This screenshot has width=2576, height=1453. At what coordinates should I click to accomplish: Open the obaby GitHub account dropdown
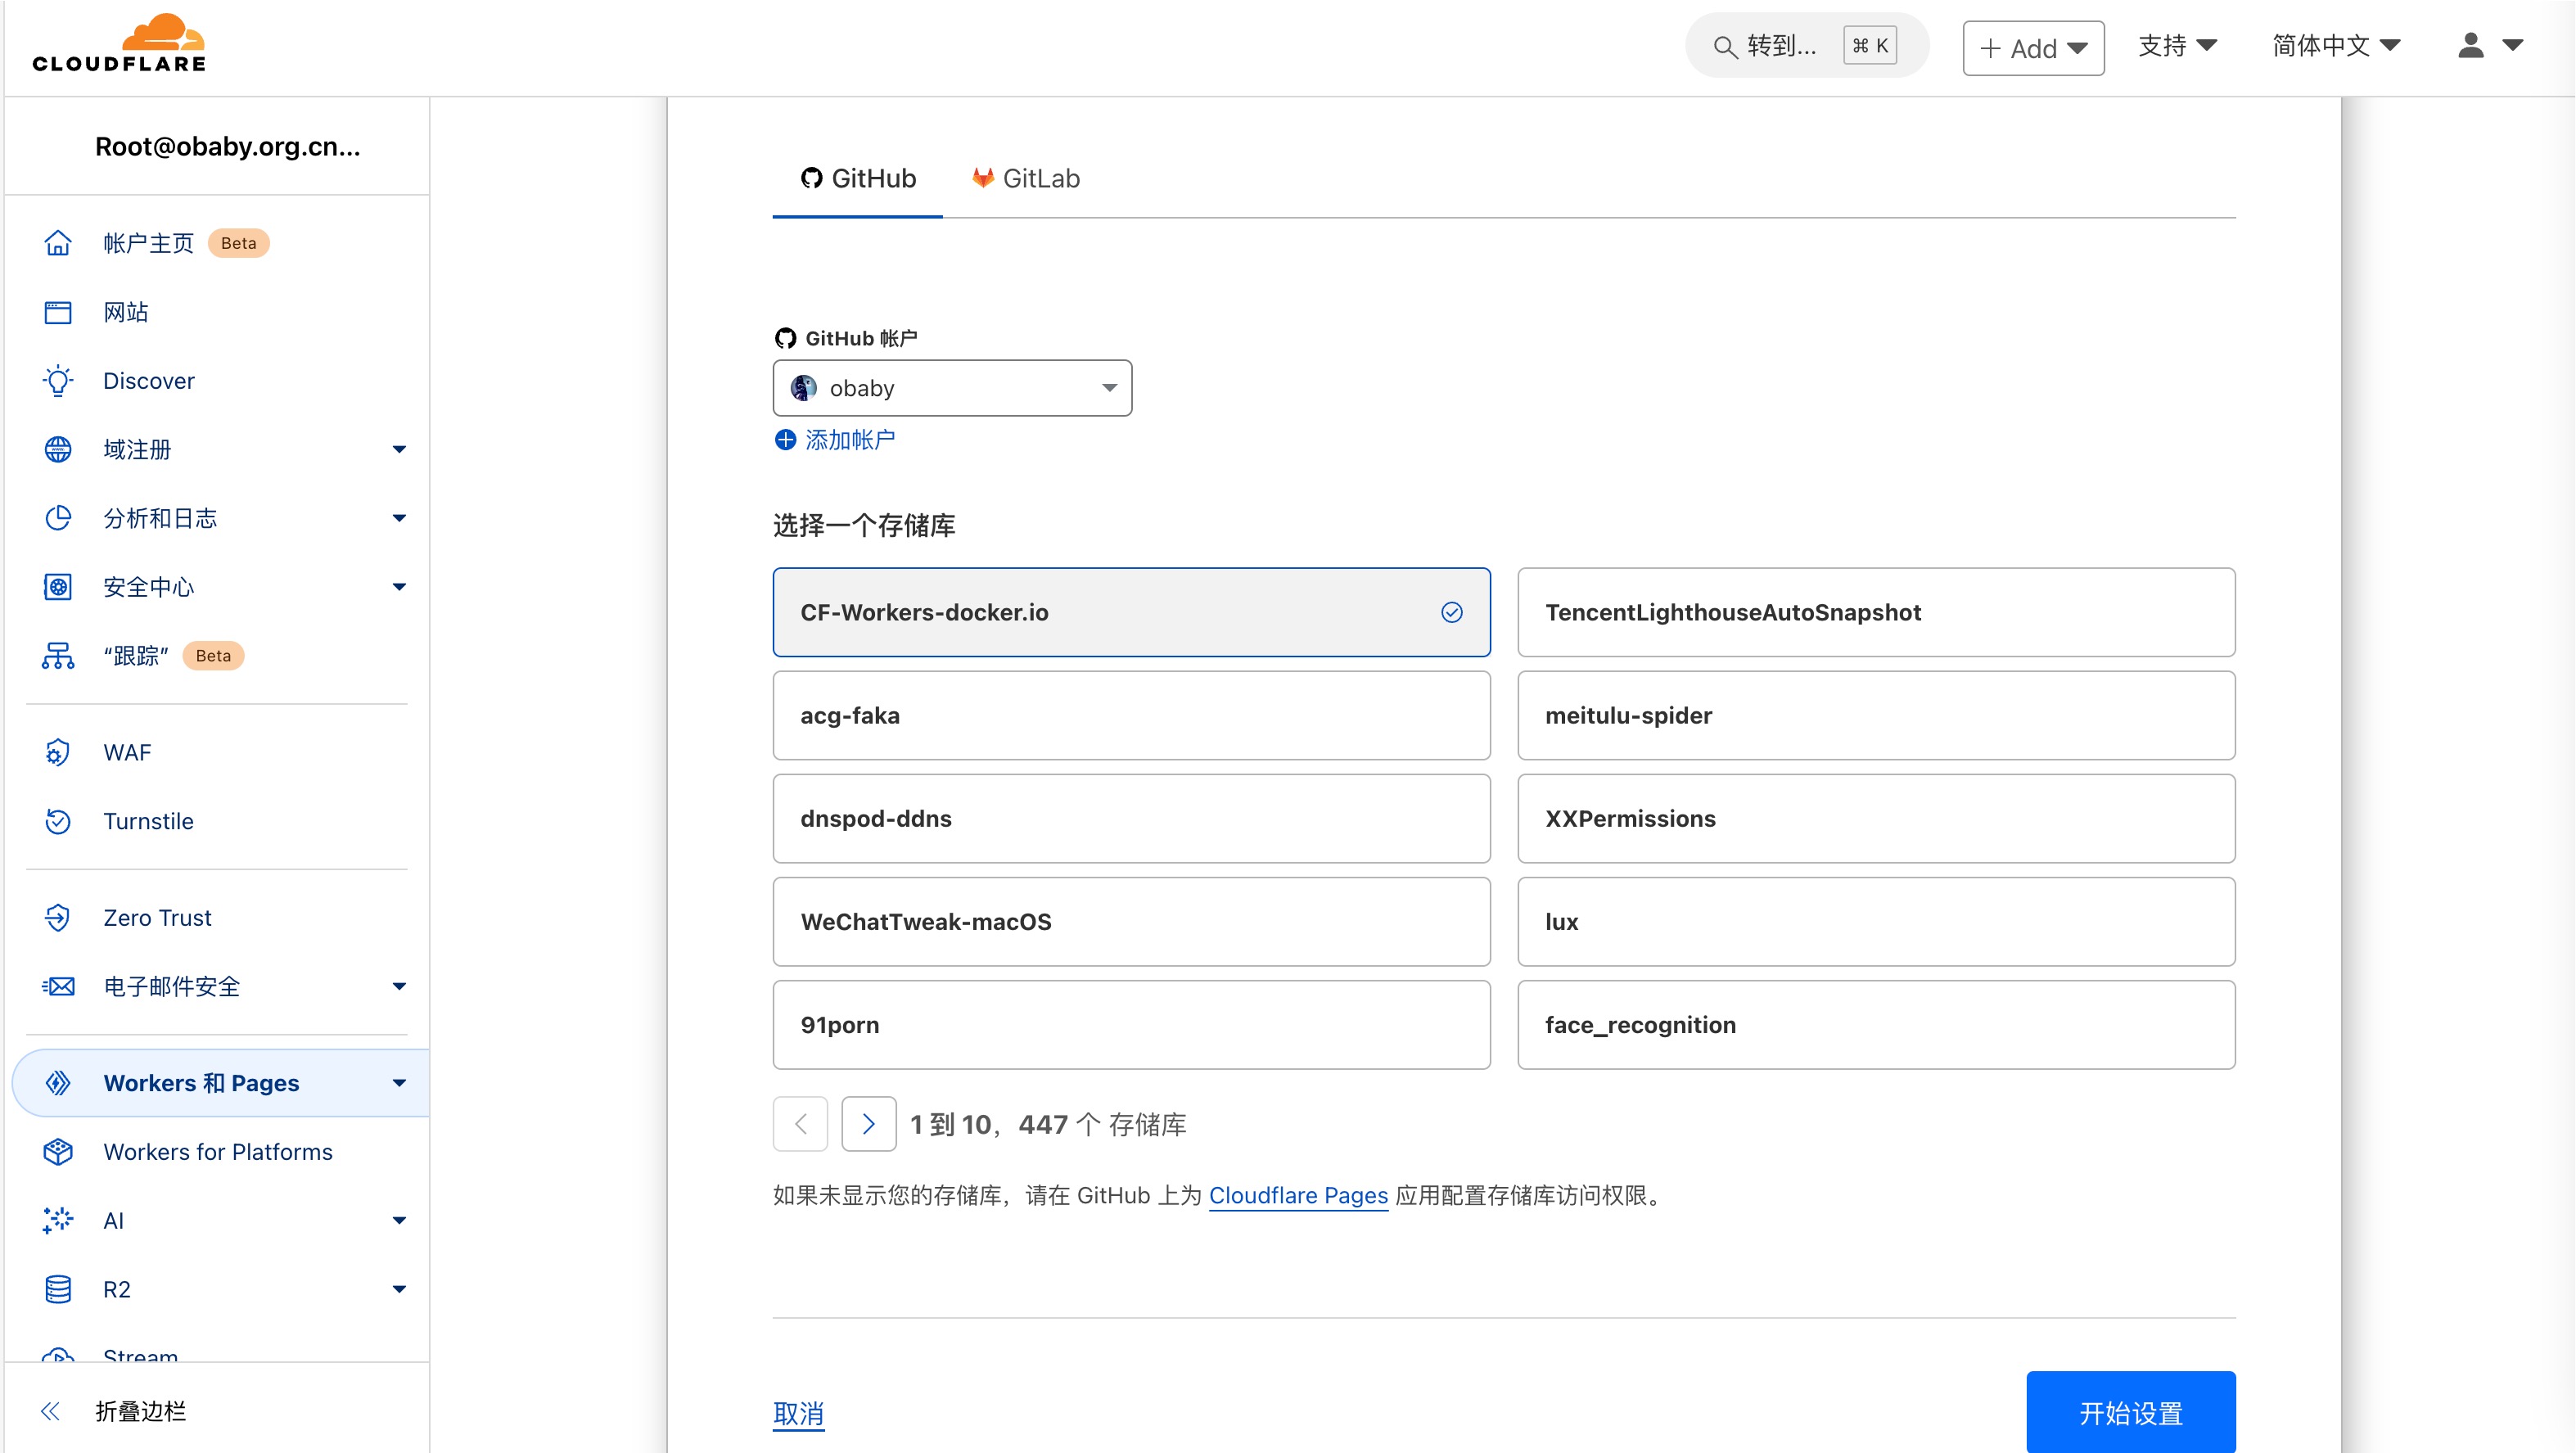[x=952, y=388]
